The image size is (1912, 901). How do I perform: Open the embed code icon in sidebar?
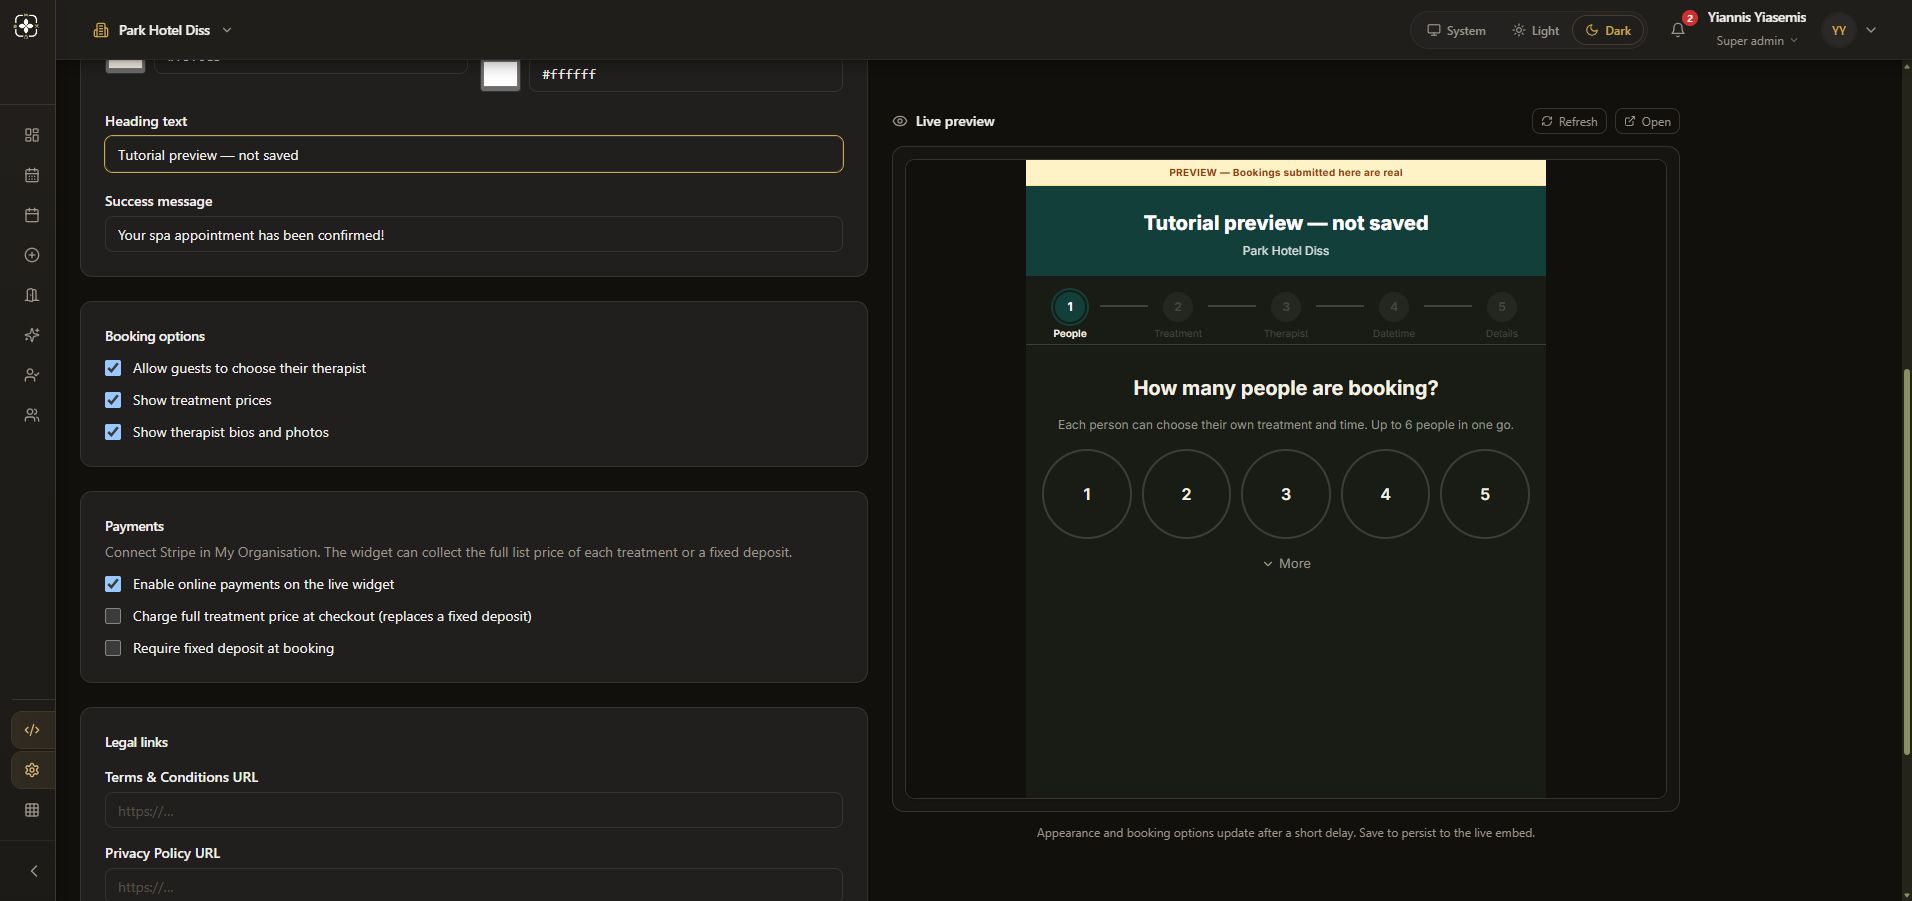coord(32,730)
